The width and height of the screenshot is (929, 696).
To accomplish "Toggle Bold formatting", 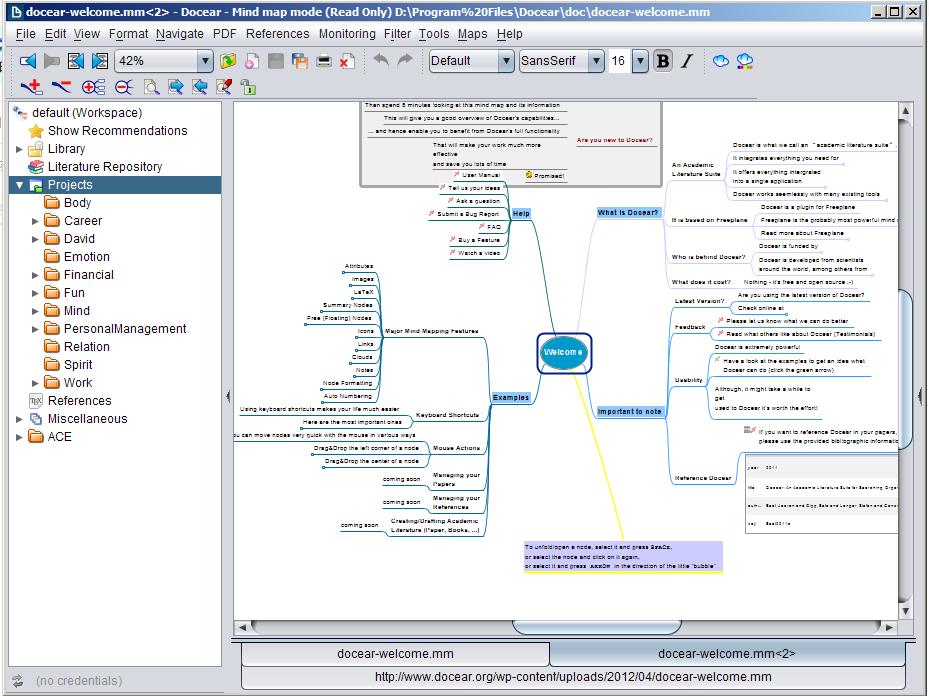I will tap(663, 61).
